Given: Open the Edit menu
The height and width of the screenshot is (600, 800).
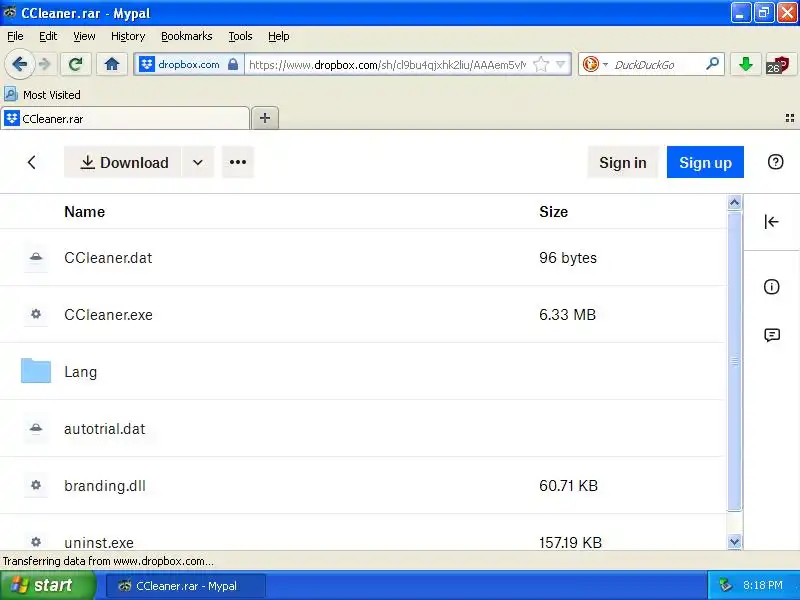Looking at the screenshot, I should 48,36.
